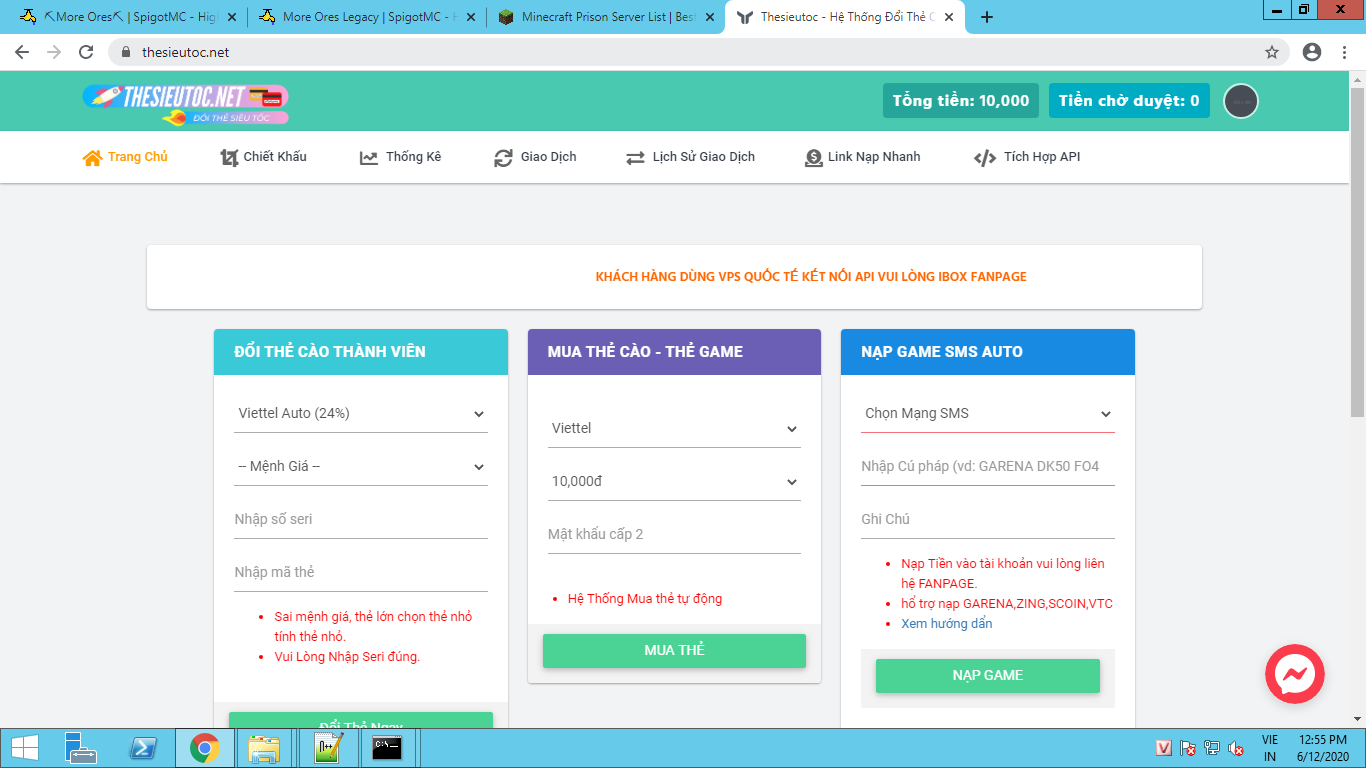Reload the thesieutoc.net page
The image size is (1366, 768).
tap(86, 52)
